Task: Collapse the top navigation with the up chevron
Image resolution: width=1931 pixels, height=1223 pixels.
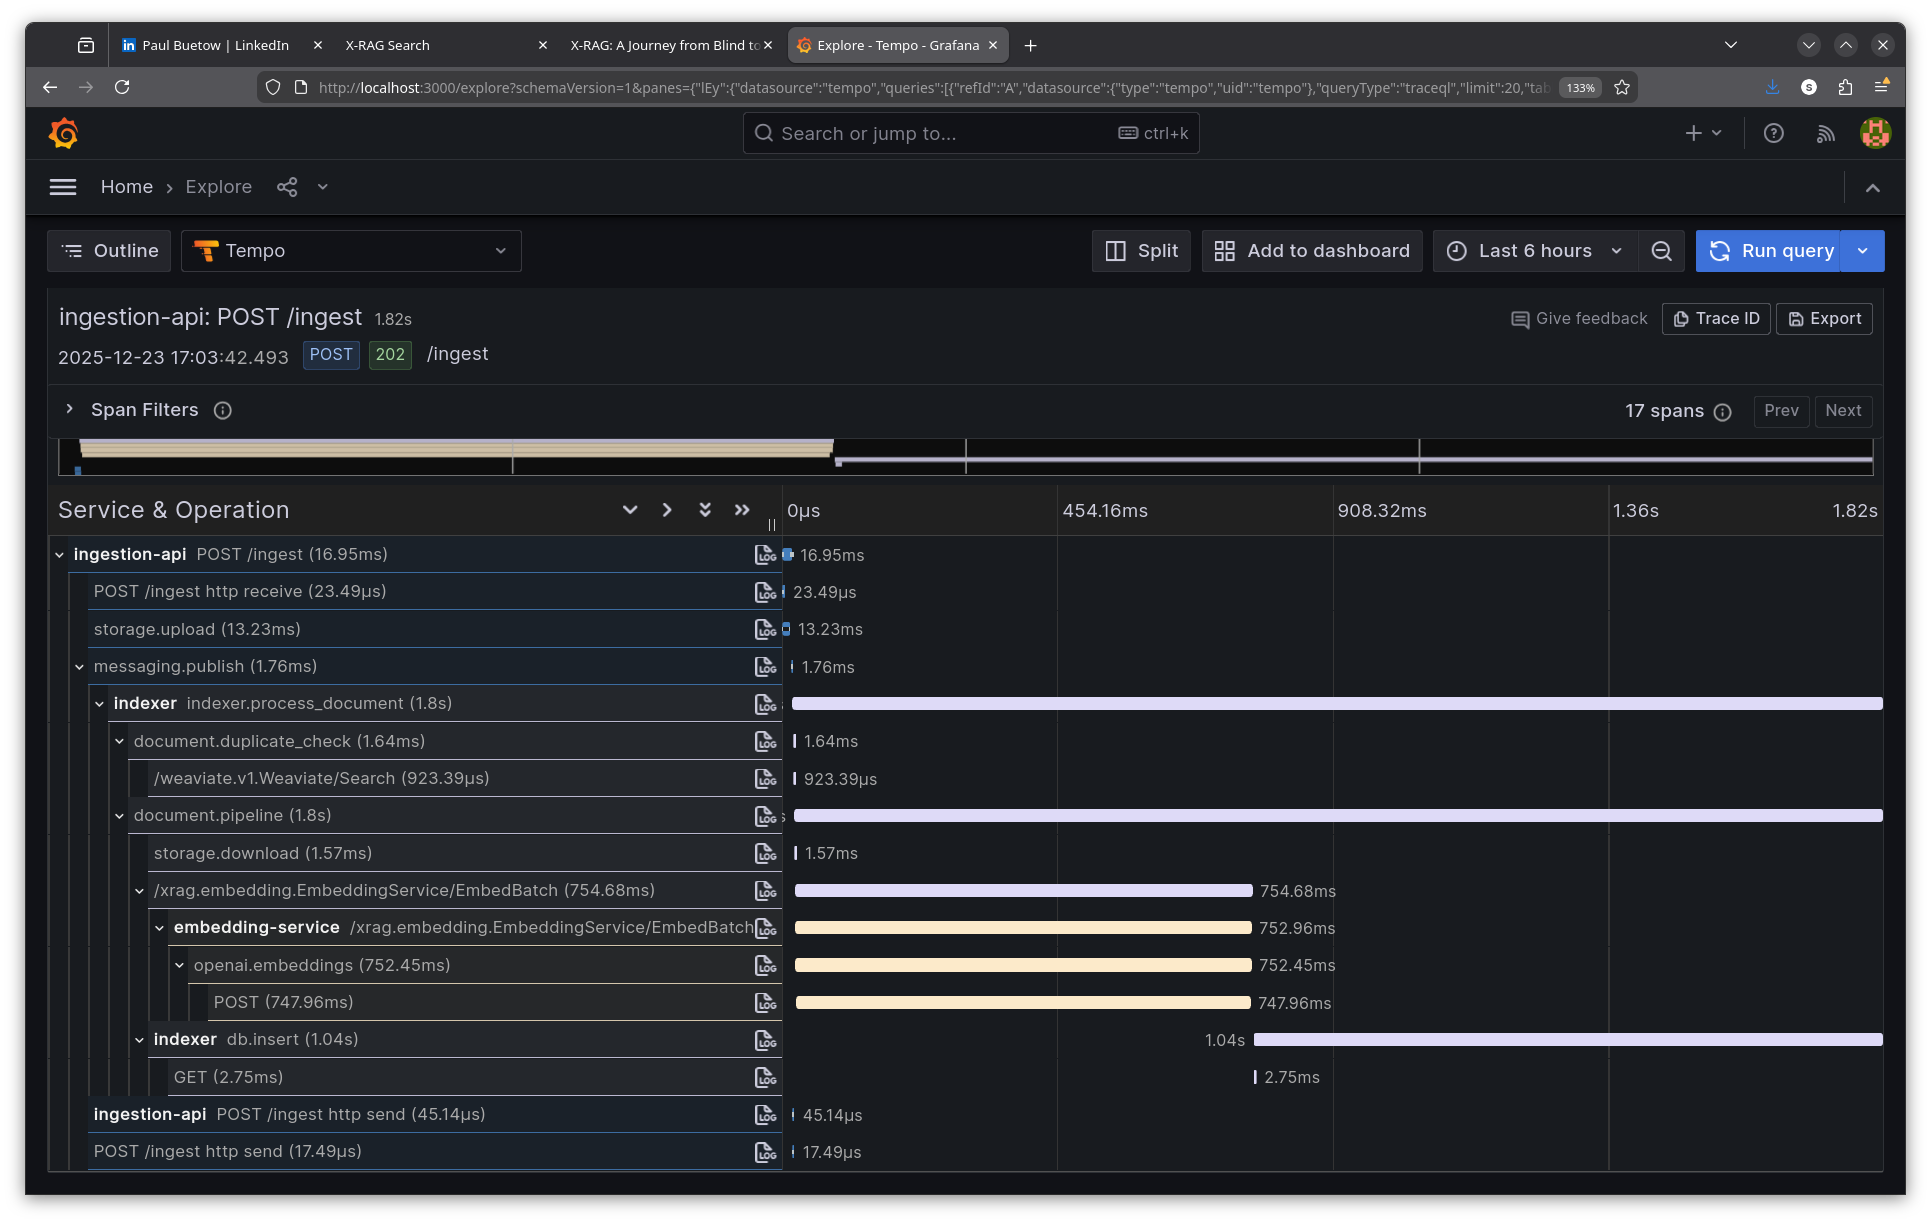Action: 1872,187
